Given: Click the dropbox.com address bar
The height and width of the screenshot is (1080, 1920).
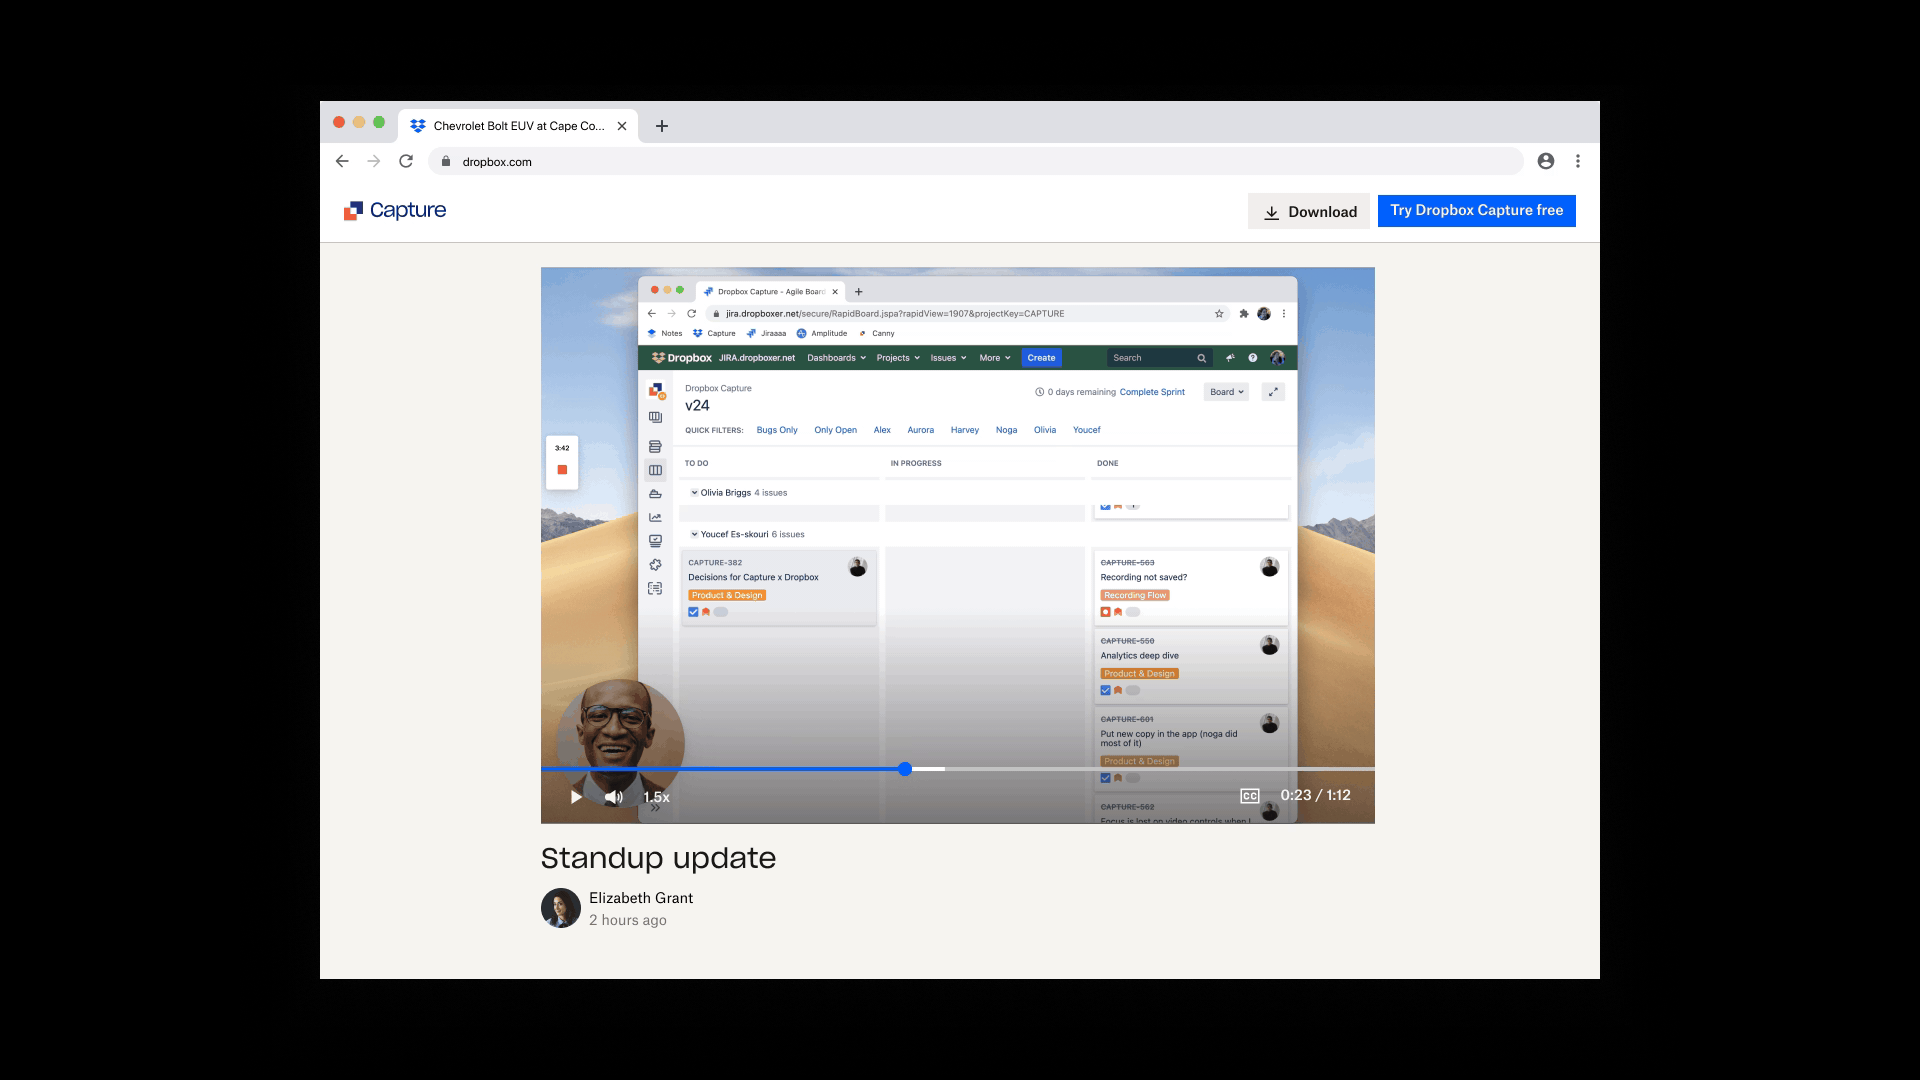Looking at the screenshot, I should pos(900,161).
